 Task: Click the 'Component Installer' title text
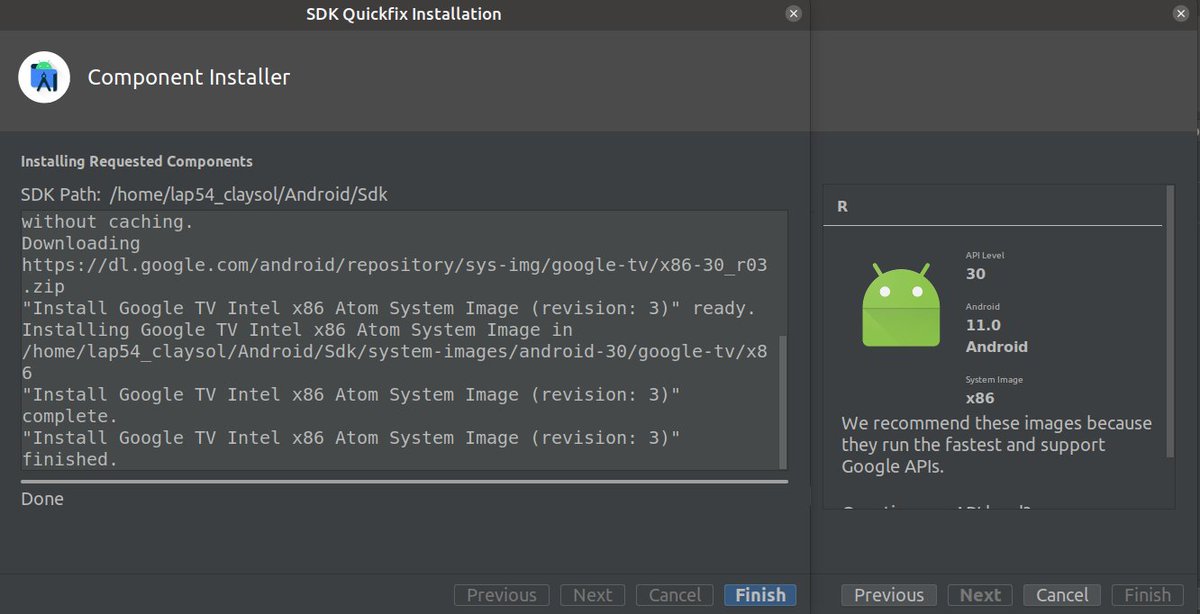(x=189, y=77)
